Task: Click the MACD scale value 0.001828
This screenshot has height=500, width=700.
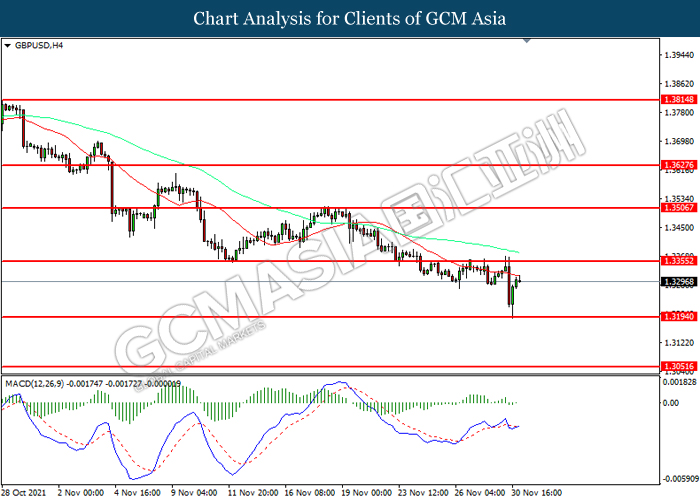Action: [x=679, y=382]
